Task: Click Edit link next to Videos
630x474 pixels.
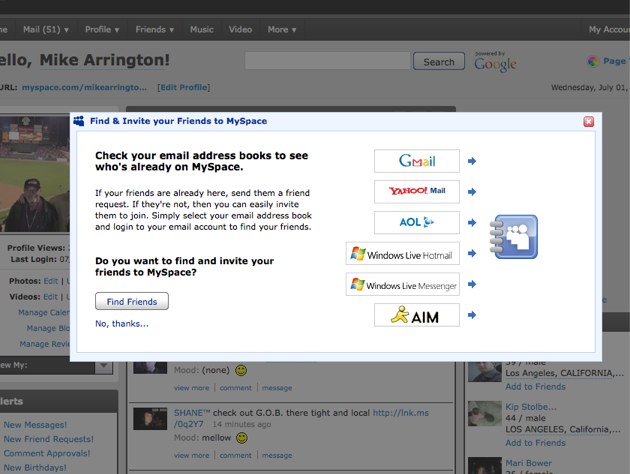Action: (51, 296)
